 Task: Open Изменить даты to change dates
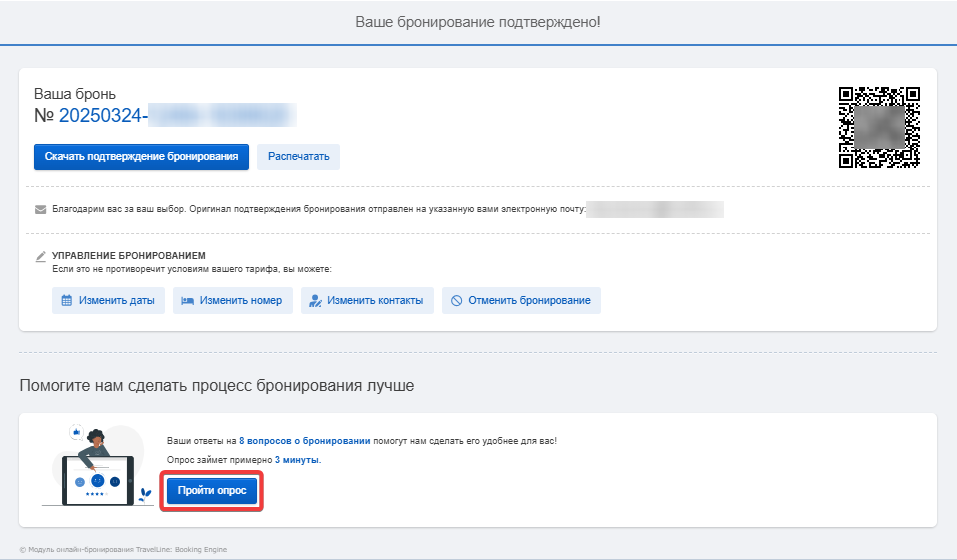108,300
